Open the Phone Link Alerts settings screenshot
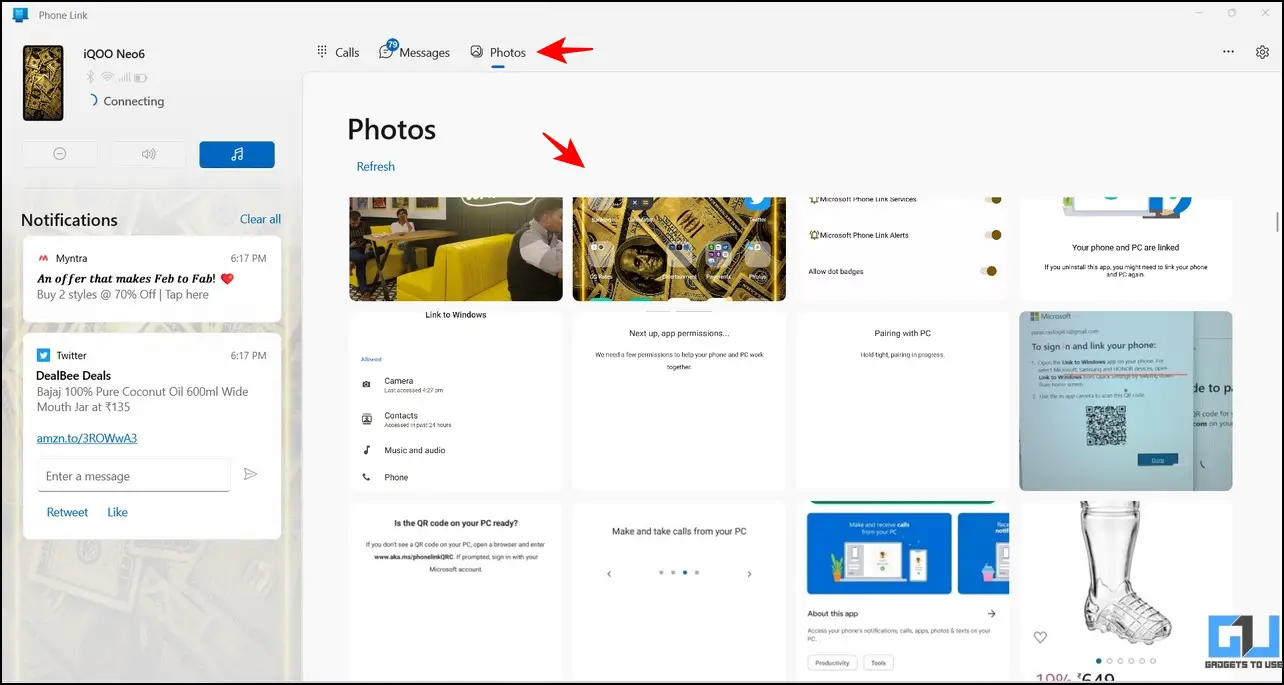Image resolution: width=1284 pixels, height=685 pixels. coord(903,249)
